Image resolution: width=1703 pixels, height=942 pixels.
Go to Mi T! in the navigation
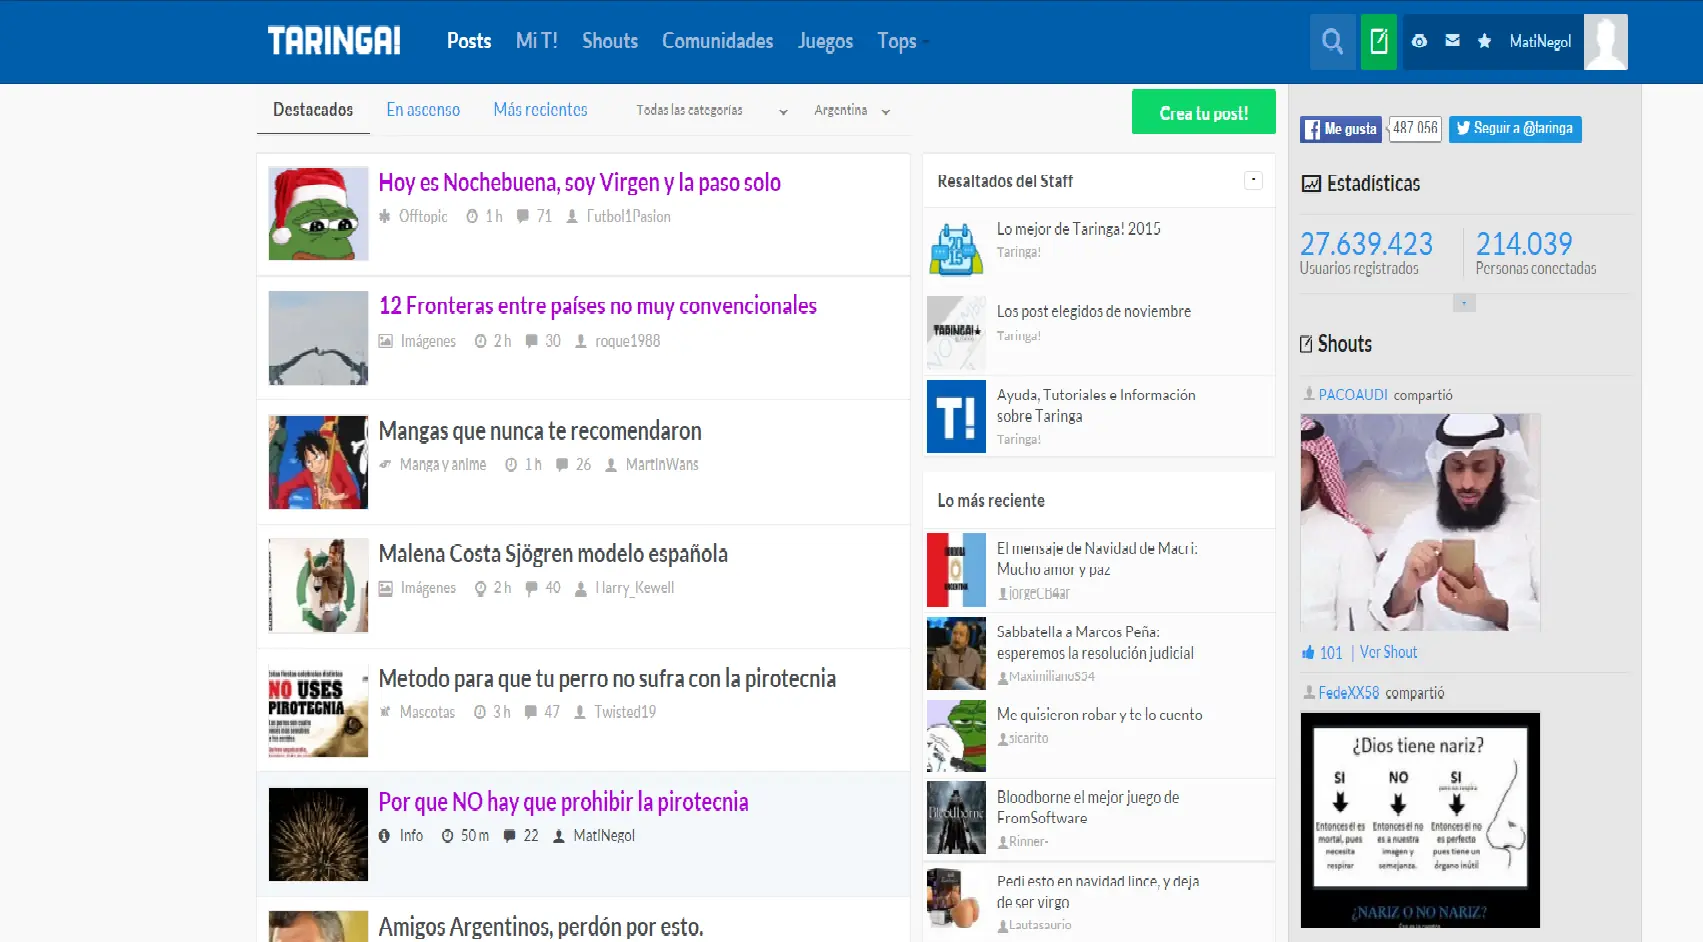coord(537,41)
